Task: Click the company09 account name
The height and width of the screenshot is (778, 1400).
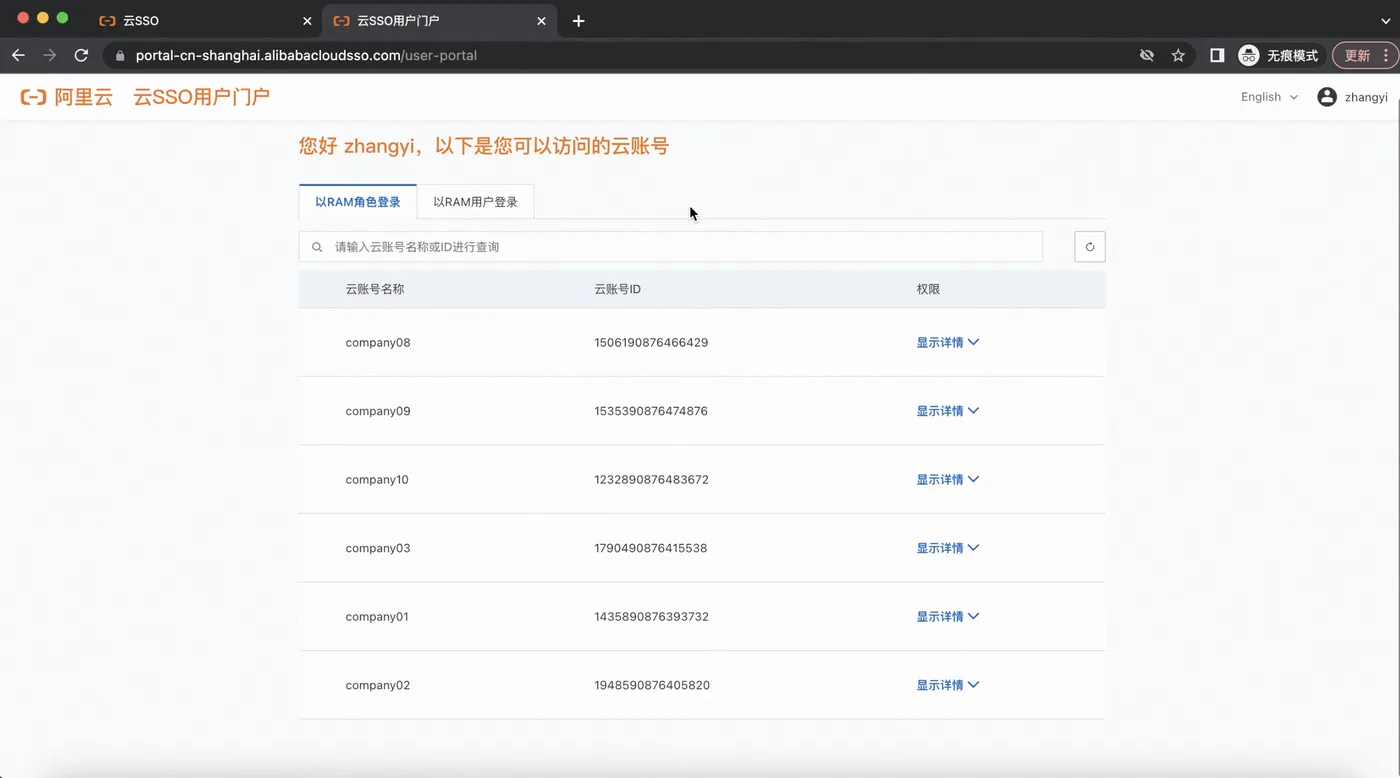Action: click(x=378, y=411)
